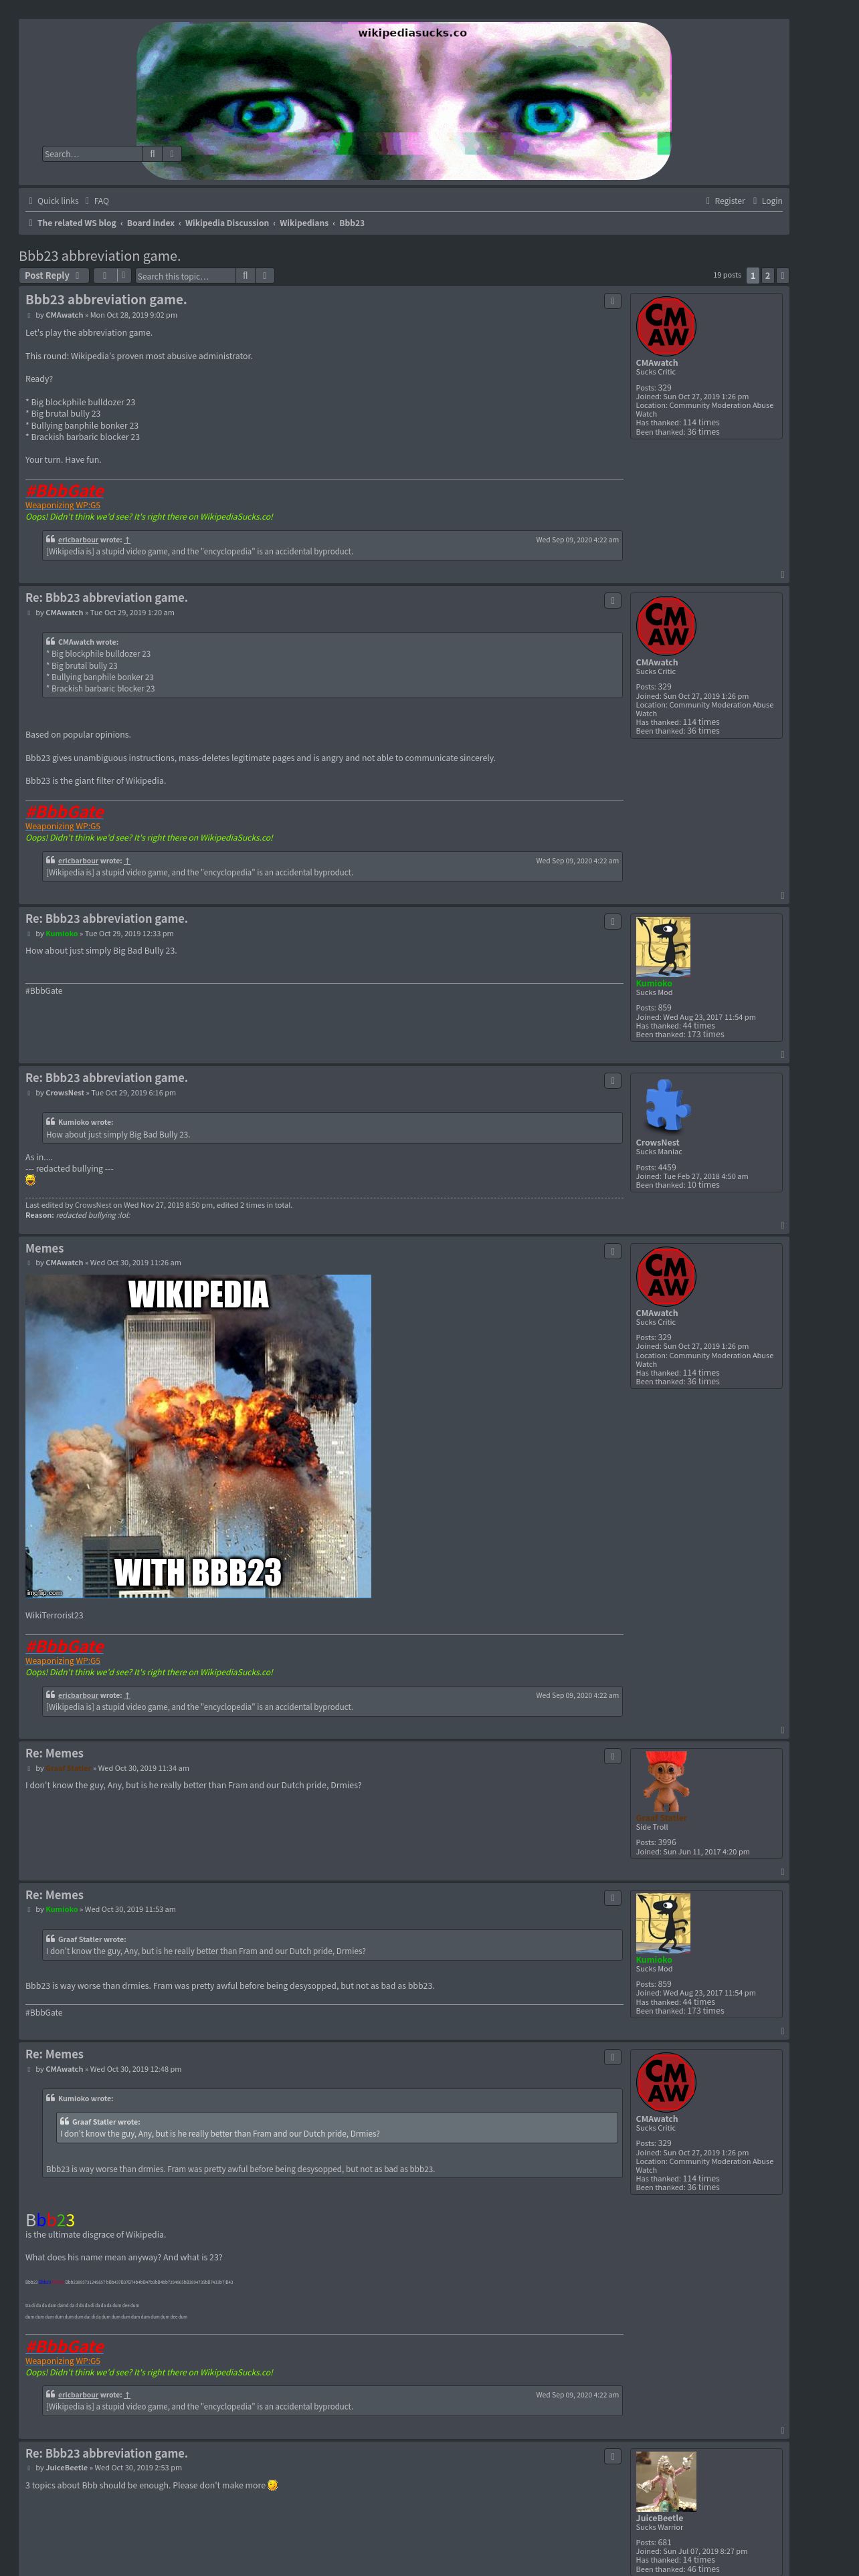The height and width of the screenshot is (2576, 859).
Task: Expand the Quick links menu
Action: point(54,201)
